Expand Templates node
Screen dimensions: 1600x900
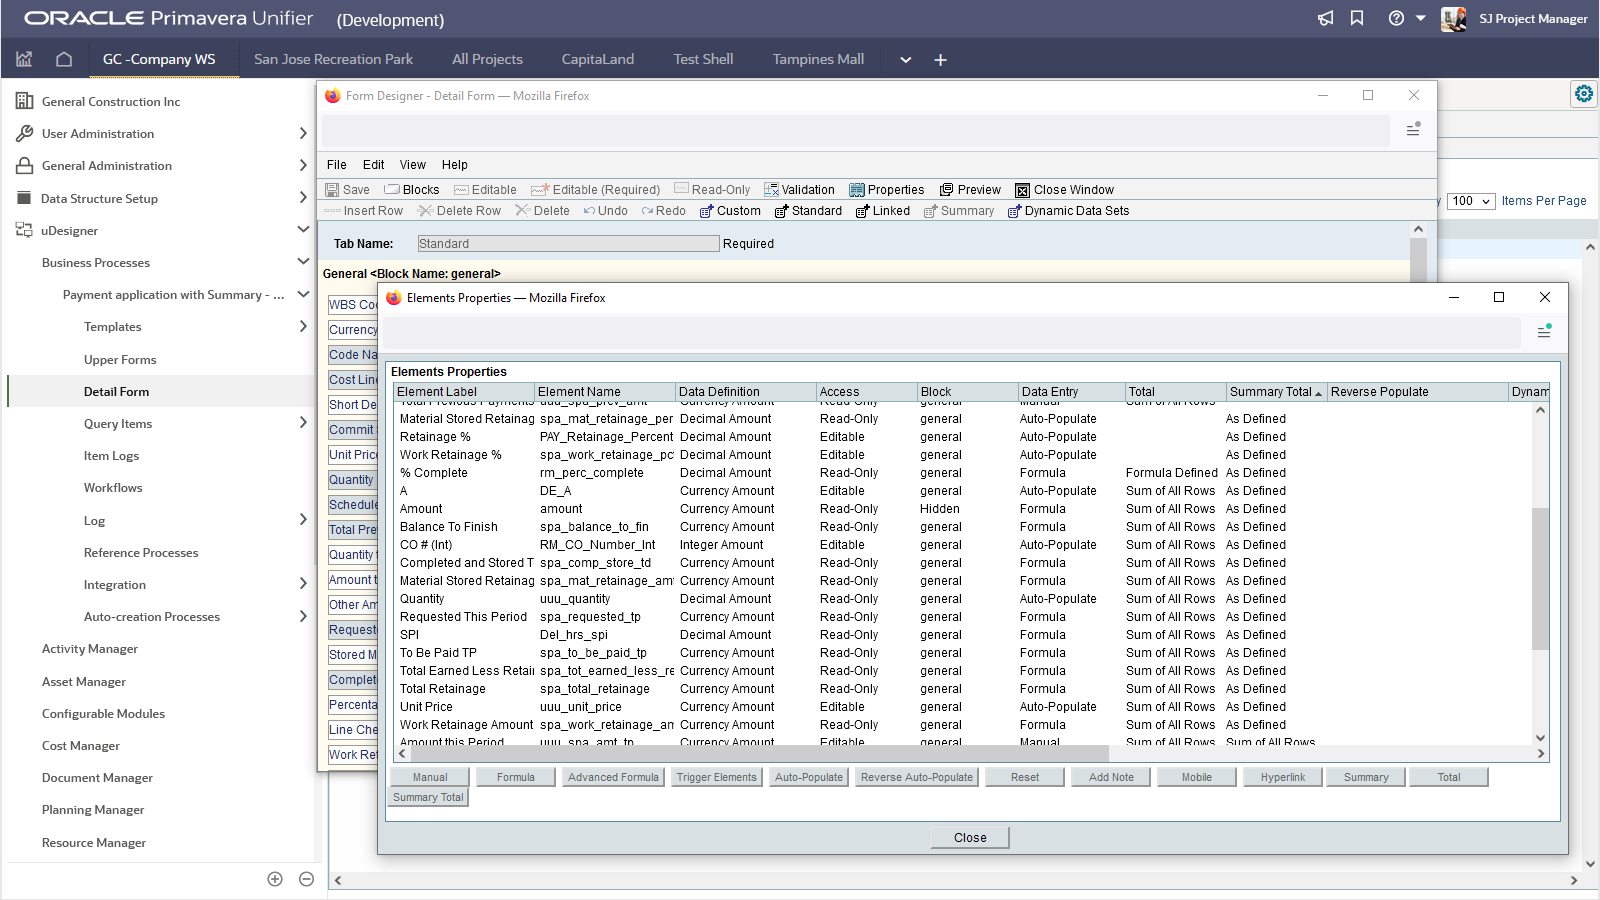tap(303, 326)
